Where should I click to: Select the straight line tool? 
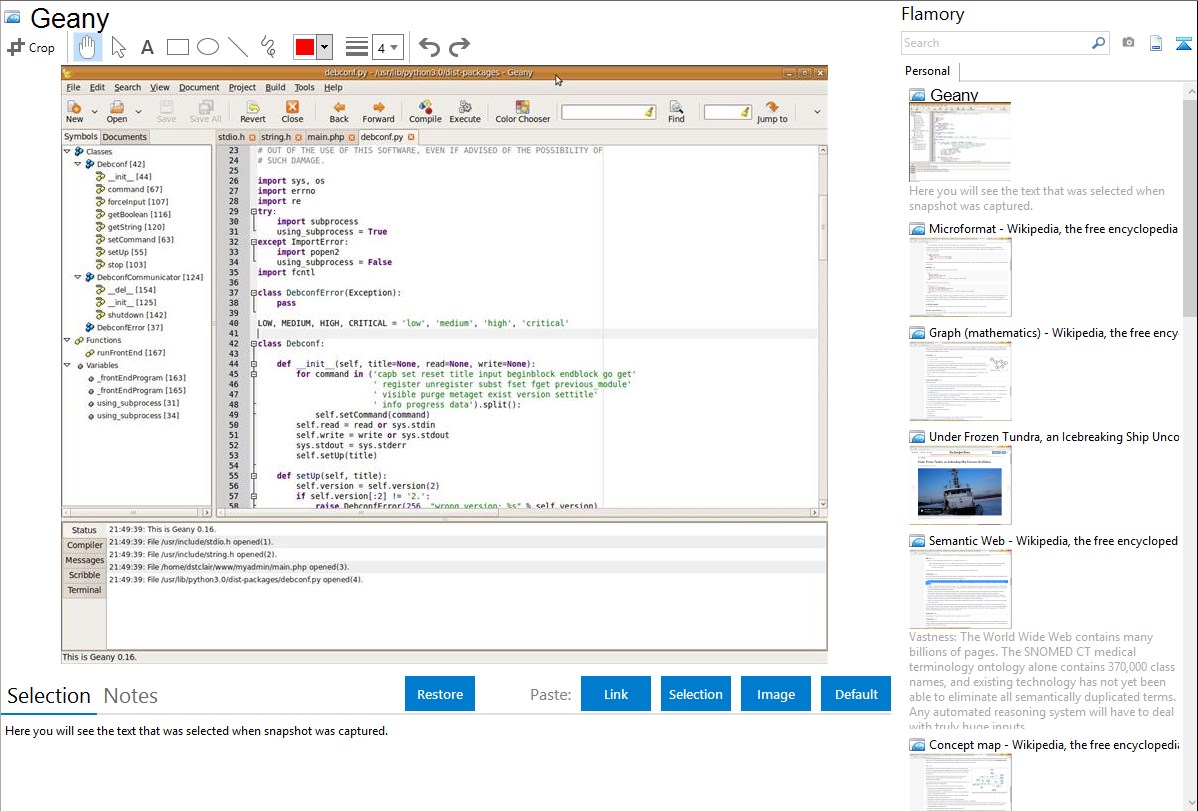[x=238, y=47]
